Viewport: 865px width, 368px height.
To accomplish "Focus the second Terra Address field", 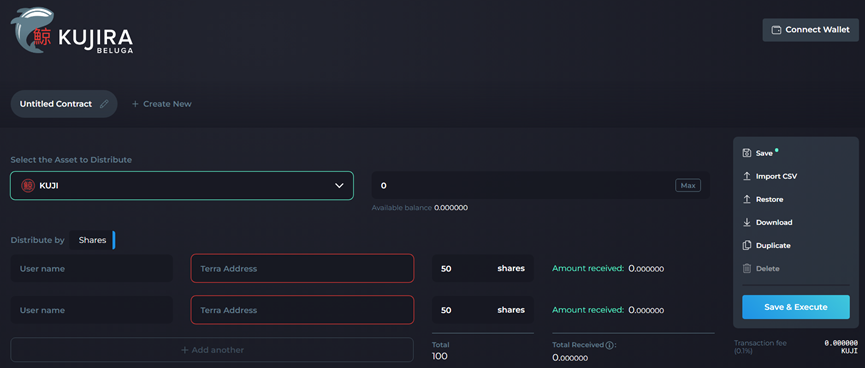I will [x=302, y=310].
